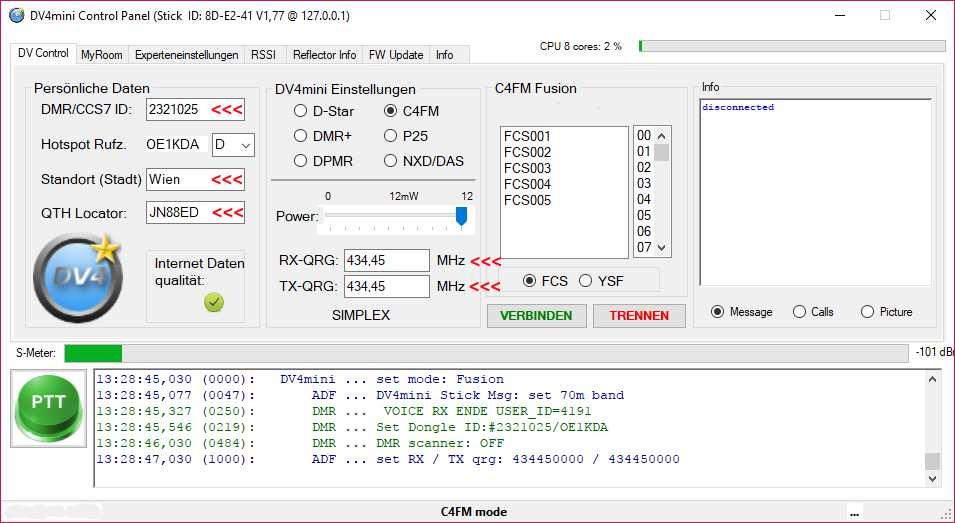The image size is (955, 523).
Task: Click the QTH Locator input field
Action: click(x=195, y=212)
